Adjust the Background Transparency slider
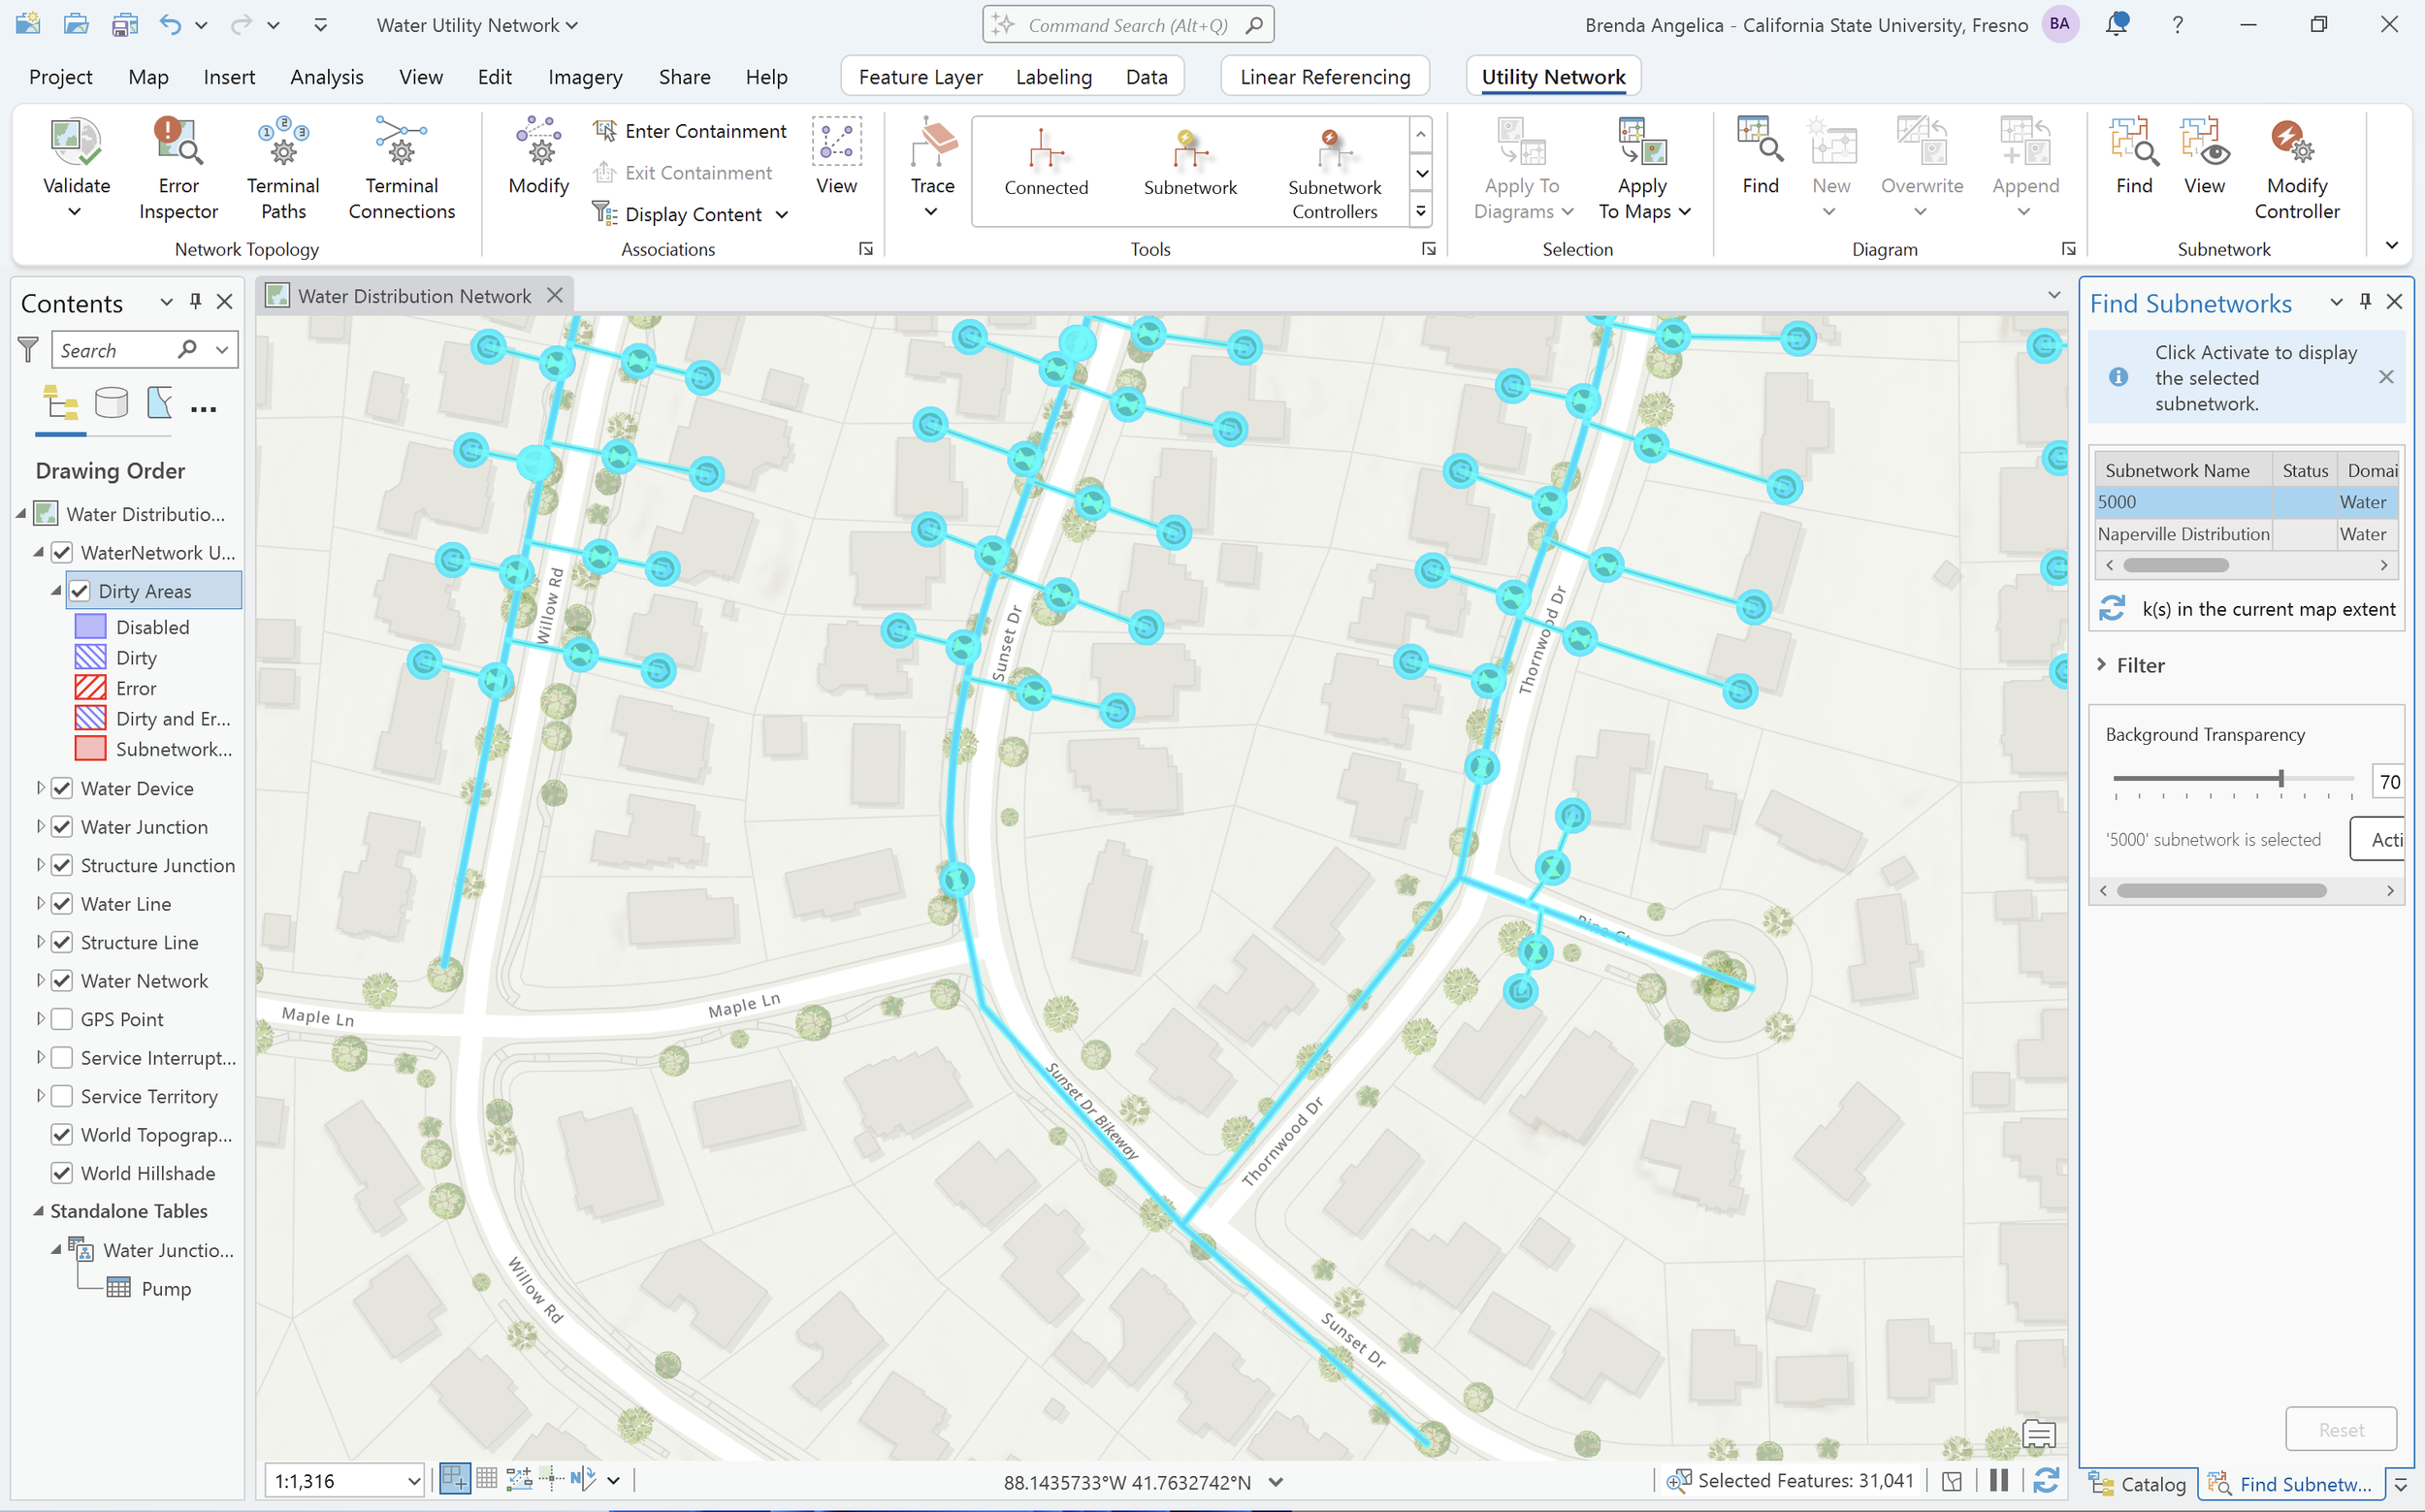Screen dimensions: 2425x1512 pos(2281,778)
